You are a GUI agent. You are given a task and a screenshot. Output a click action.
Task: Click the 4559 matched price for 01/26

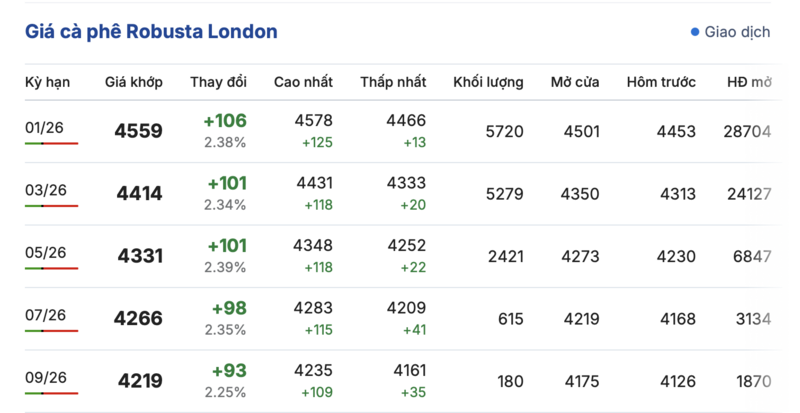tap(139, 131)
